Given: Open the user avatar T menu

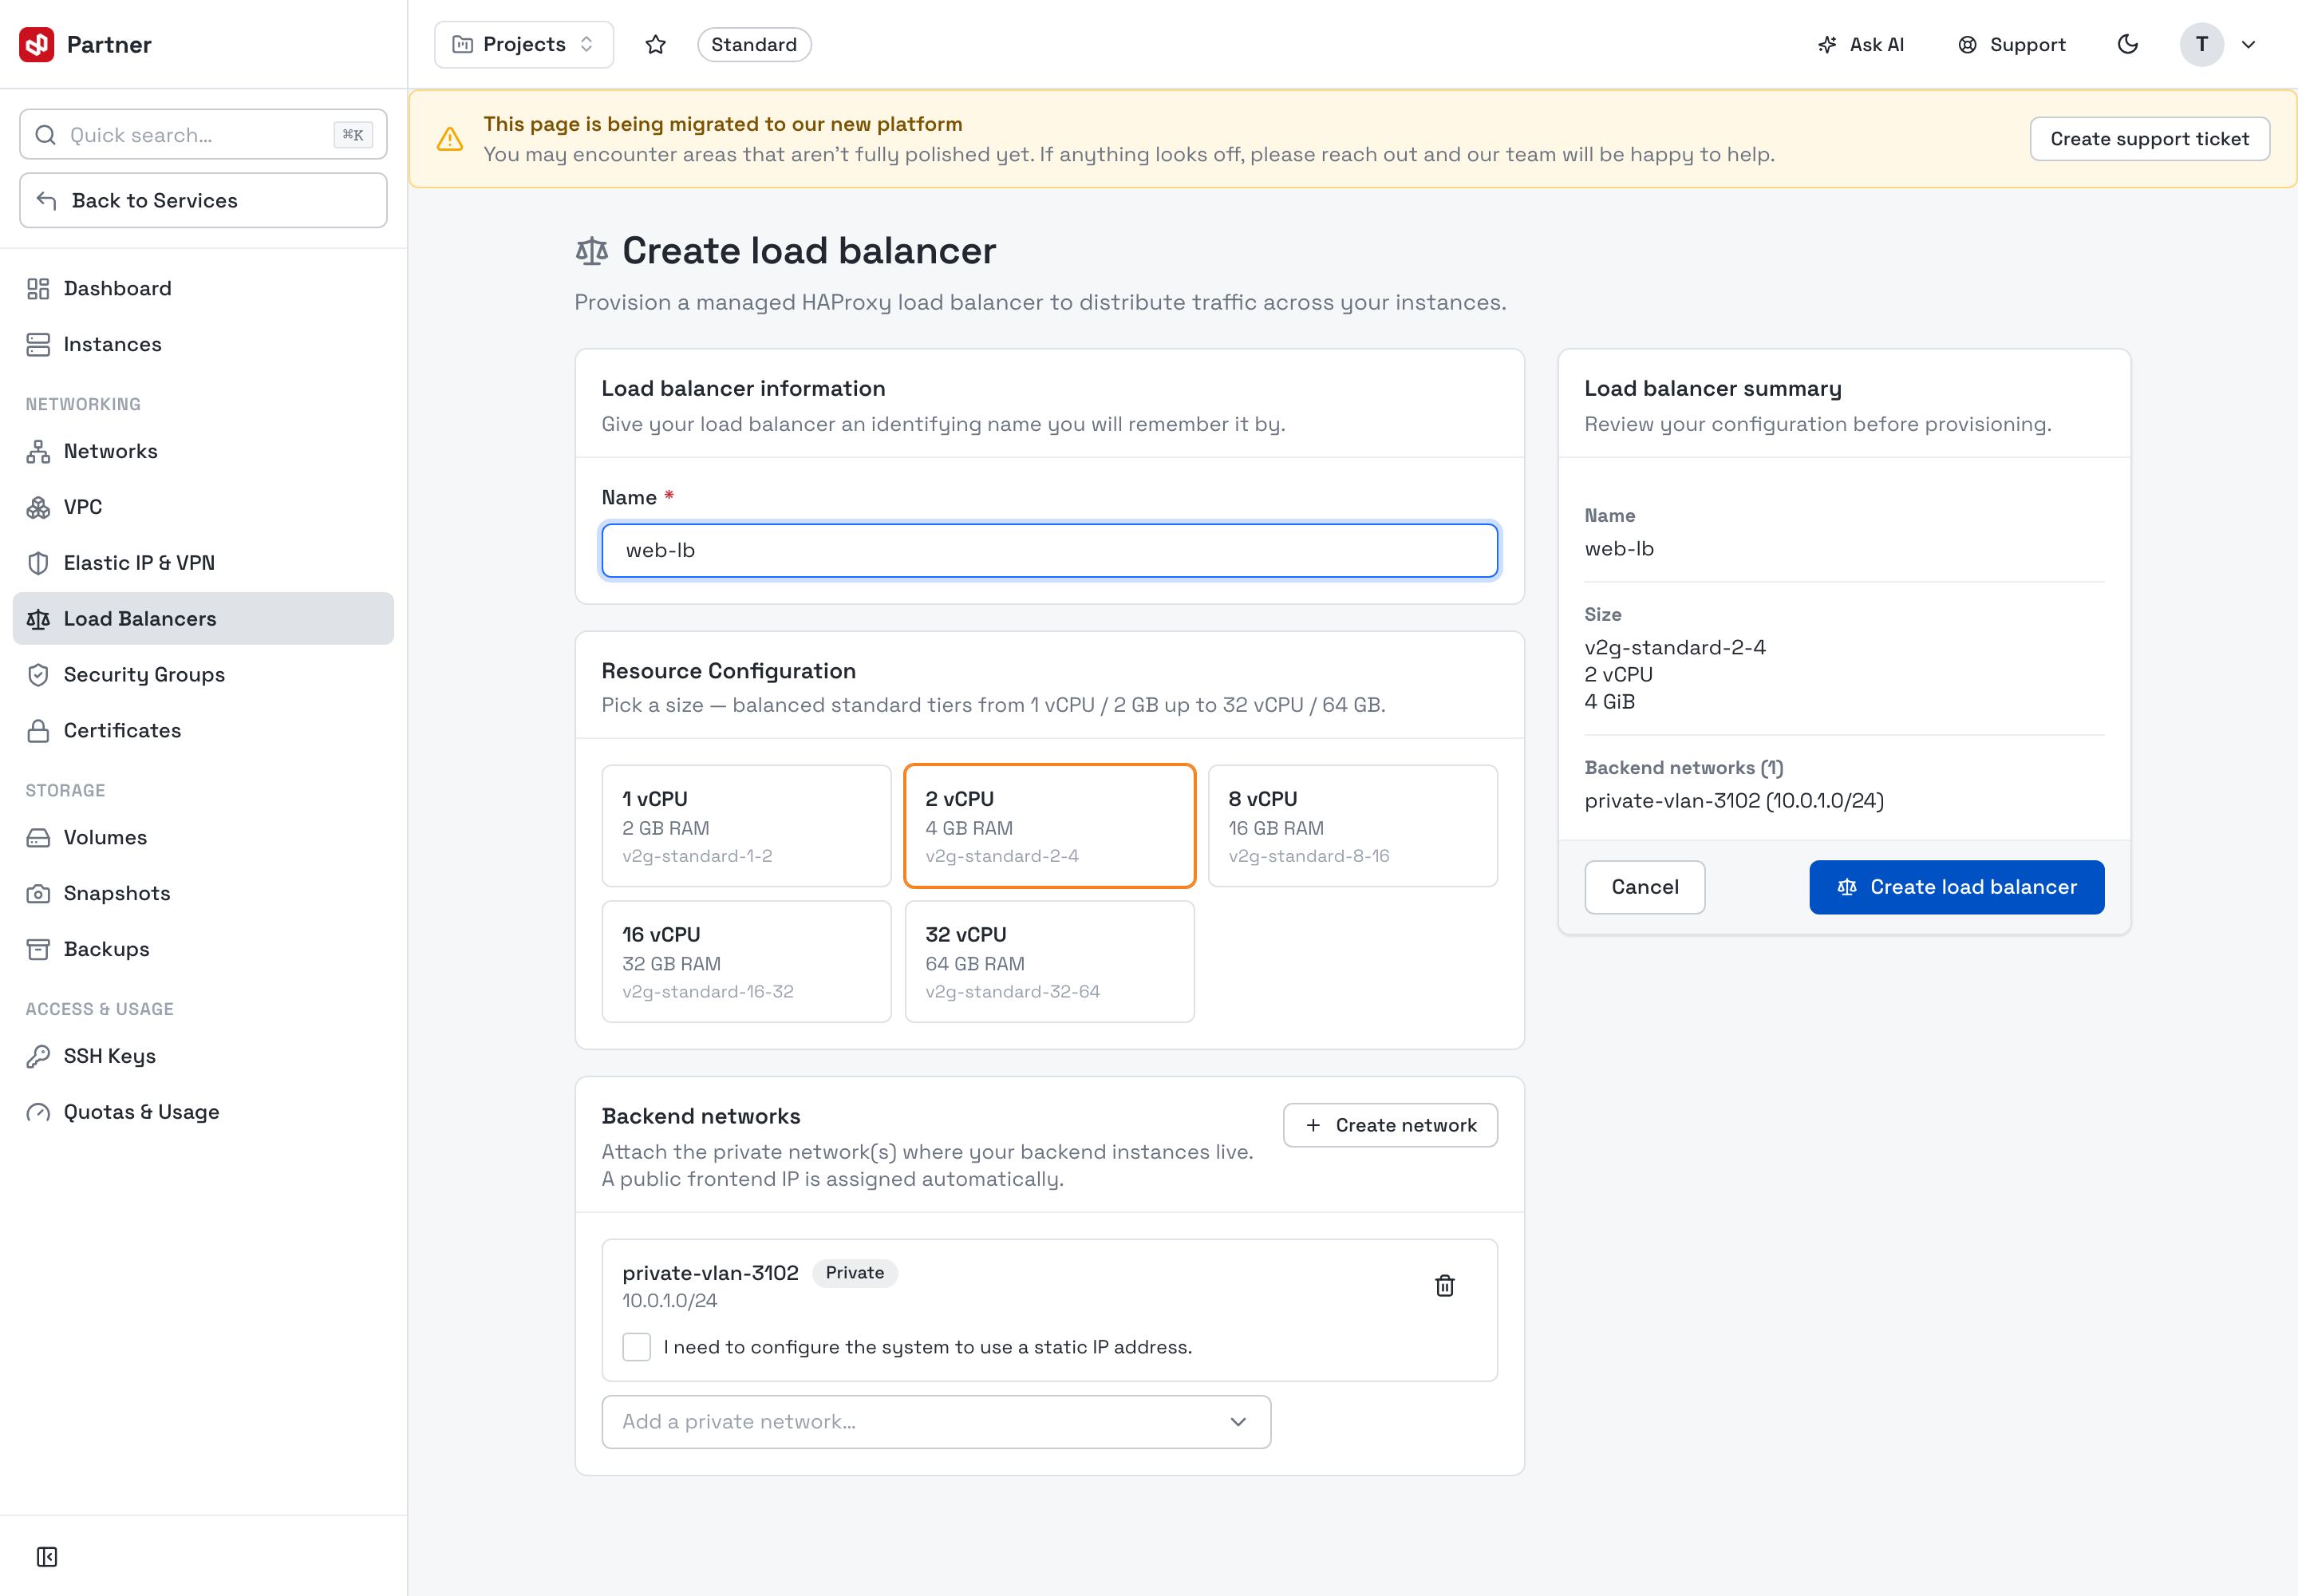Looking at the screenshot, I should (2202, 44).
